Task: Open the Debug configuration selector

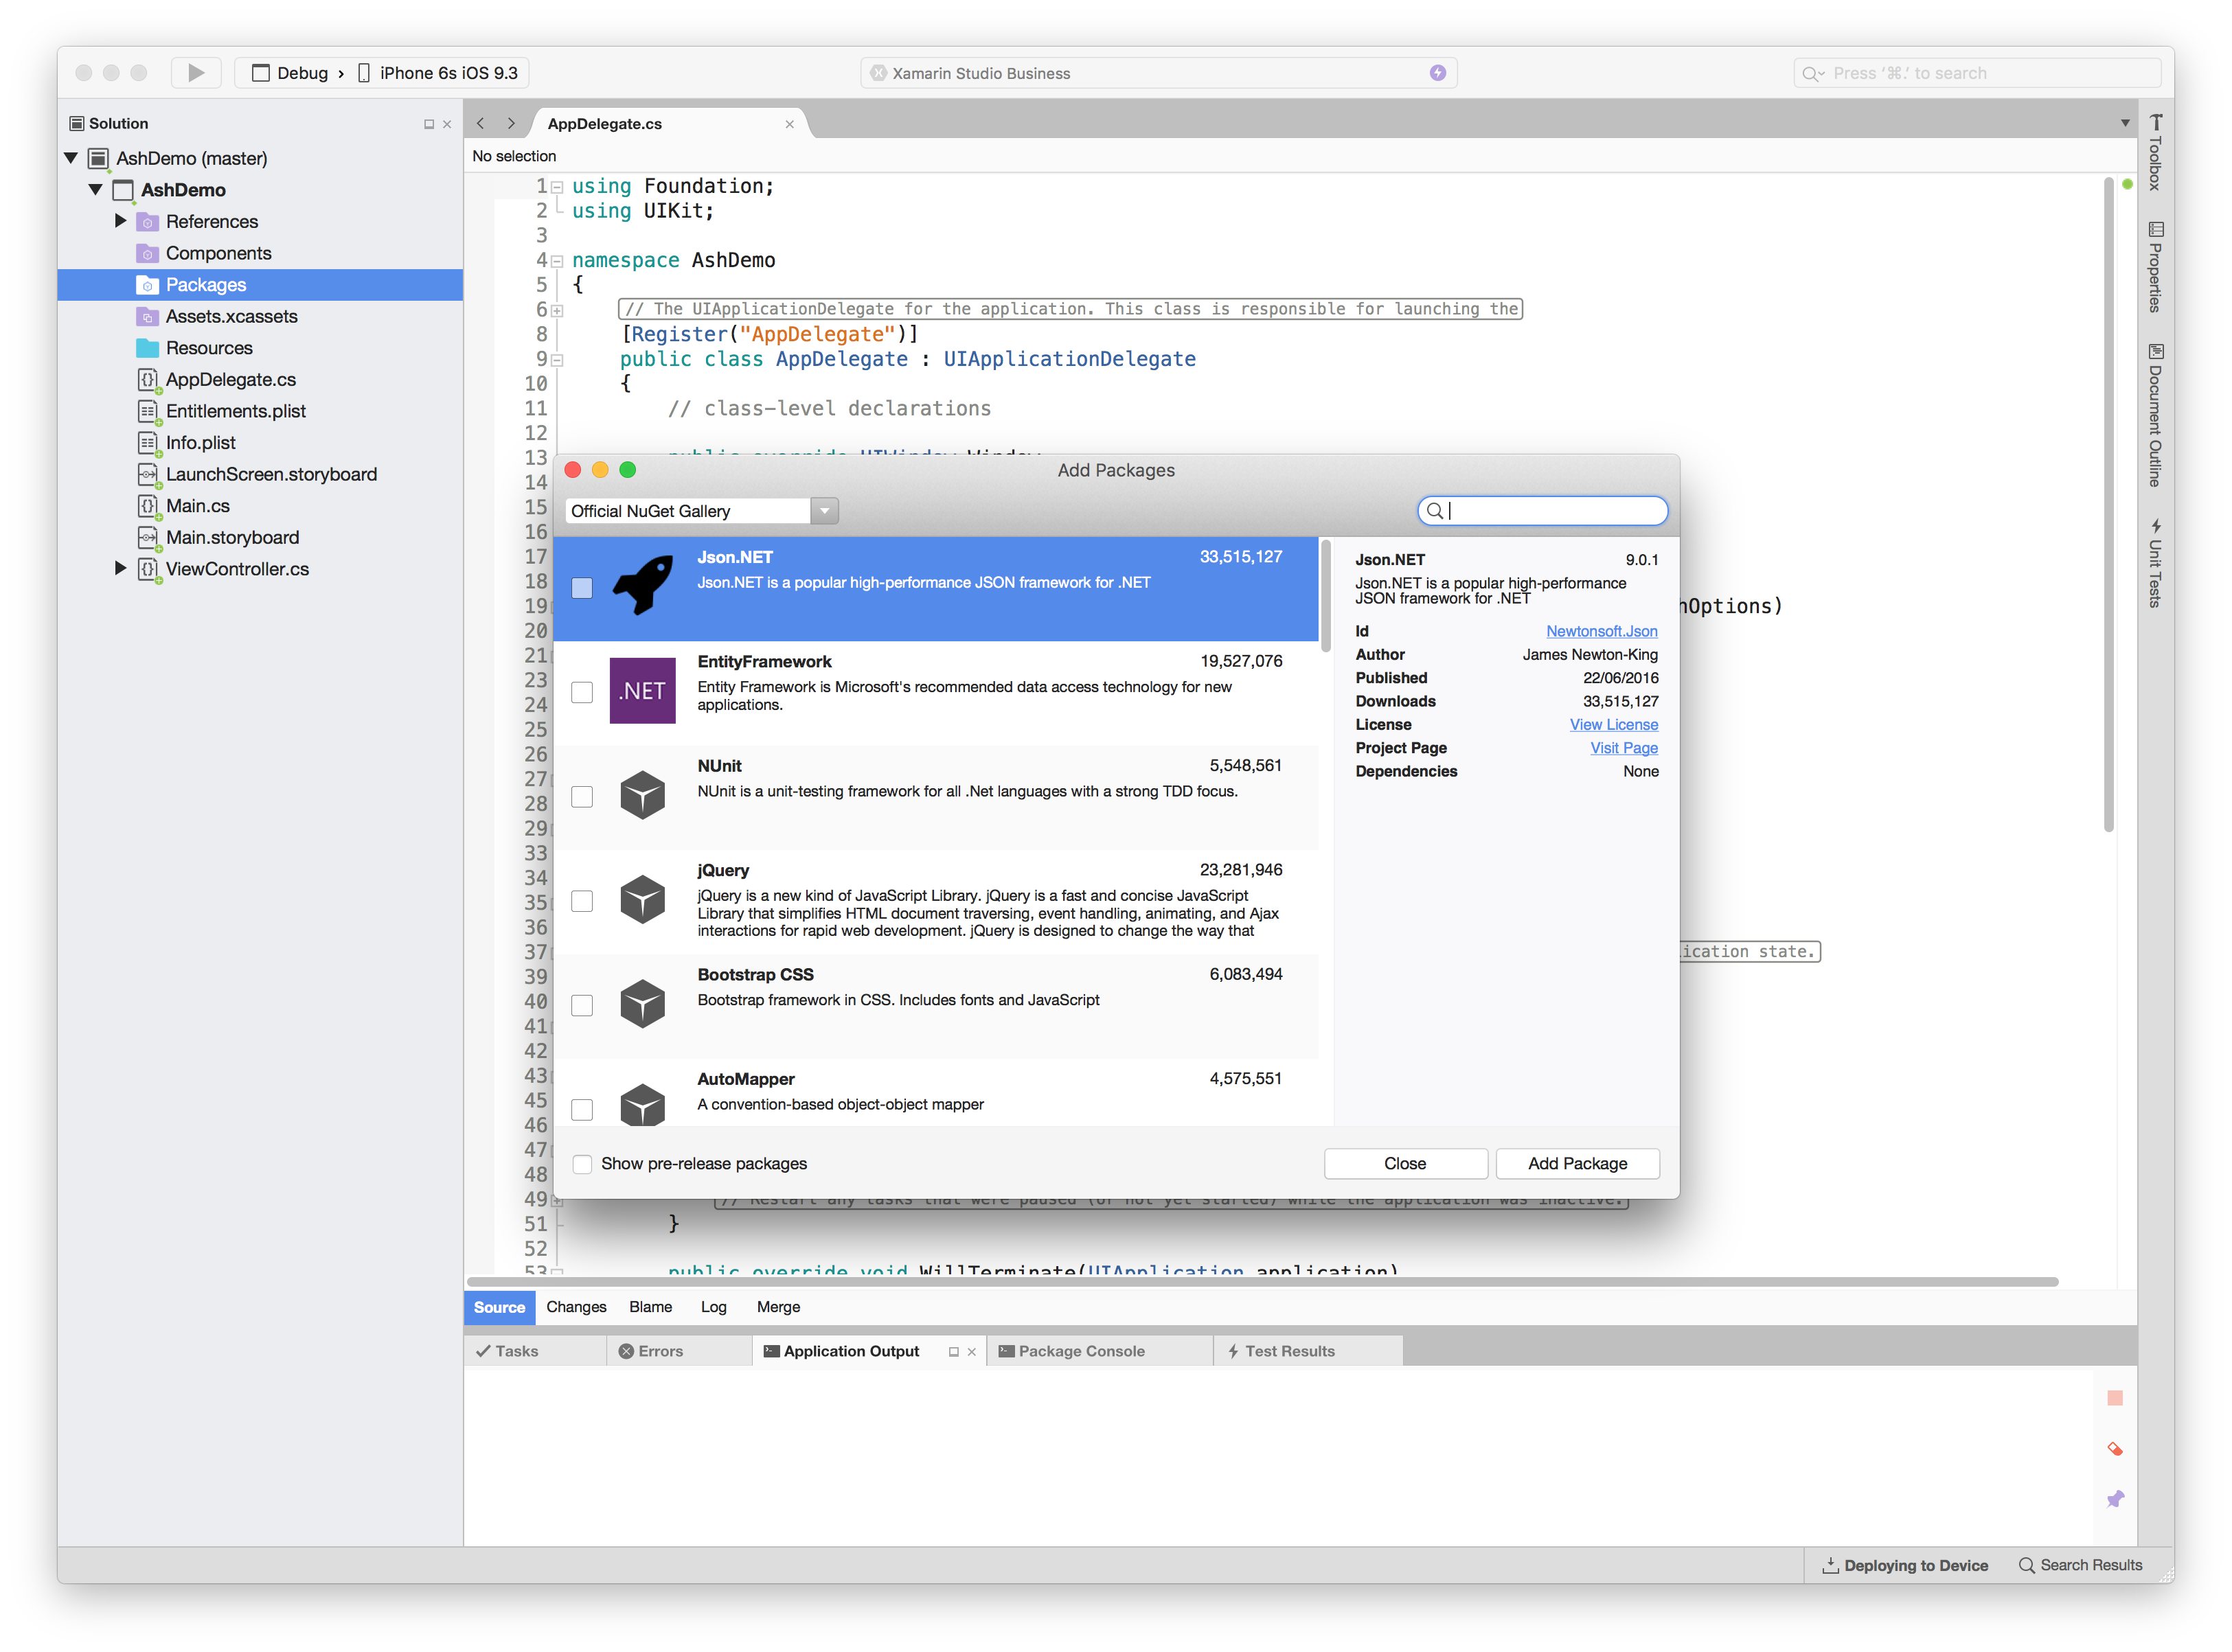Action: coord(290,73)
